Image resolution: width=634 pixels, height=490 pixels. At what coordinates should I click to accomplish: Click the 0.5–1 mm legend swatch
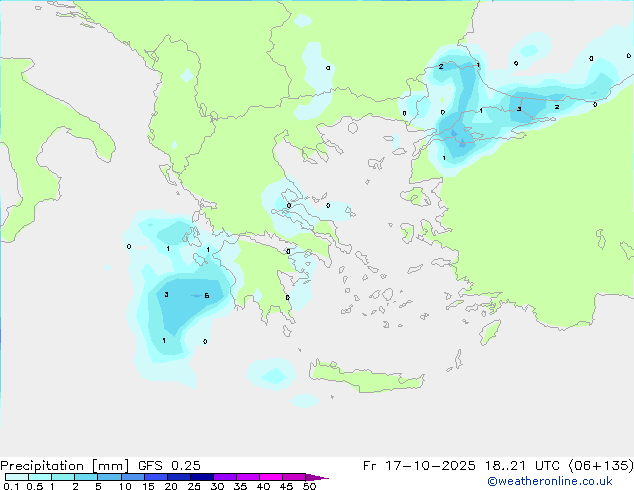40,477
